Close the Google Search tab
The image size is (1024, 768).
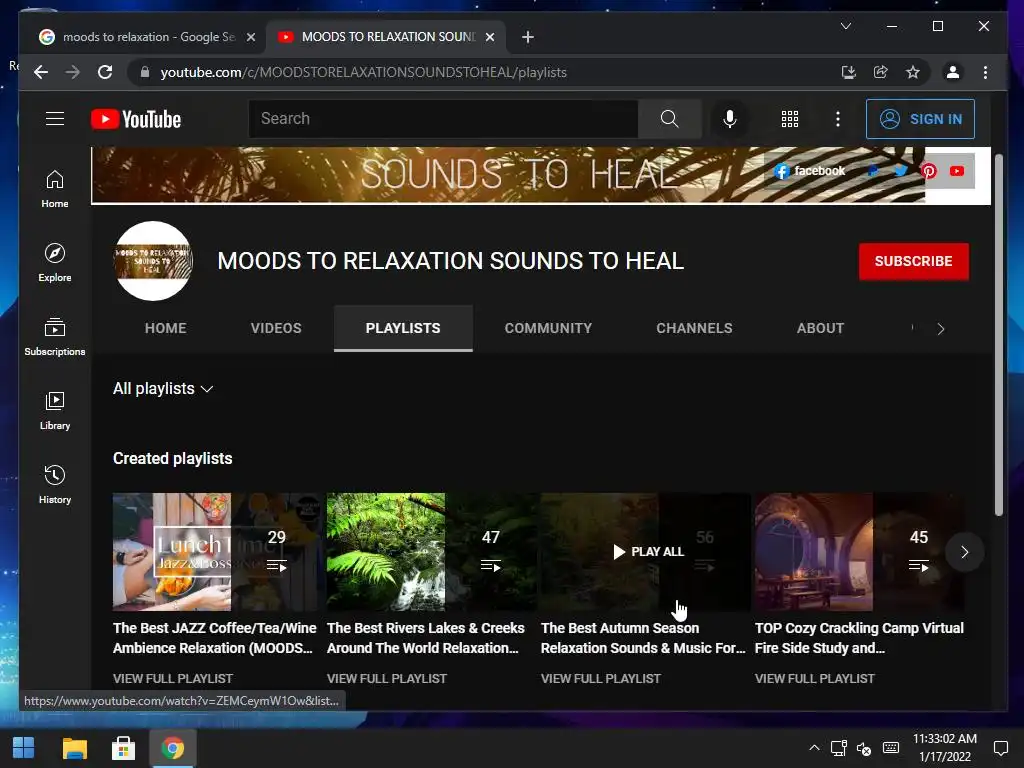251,37
